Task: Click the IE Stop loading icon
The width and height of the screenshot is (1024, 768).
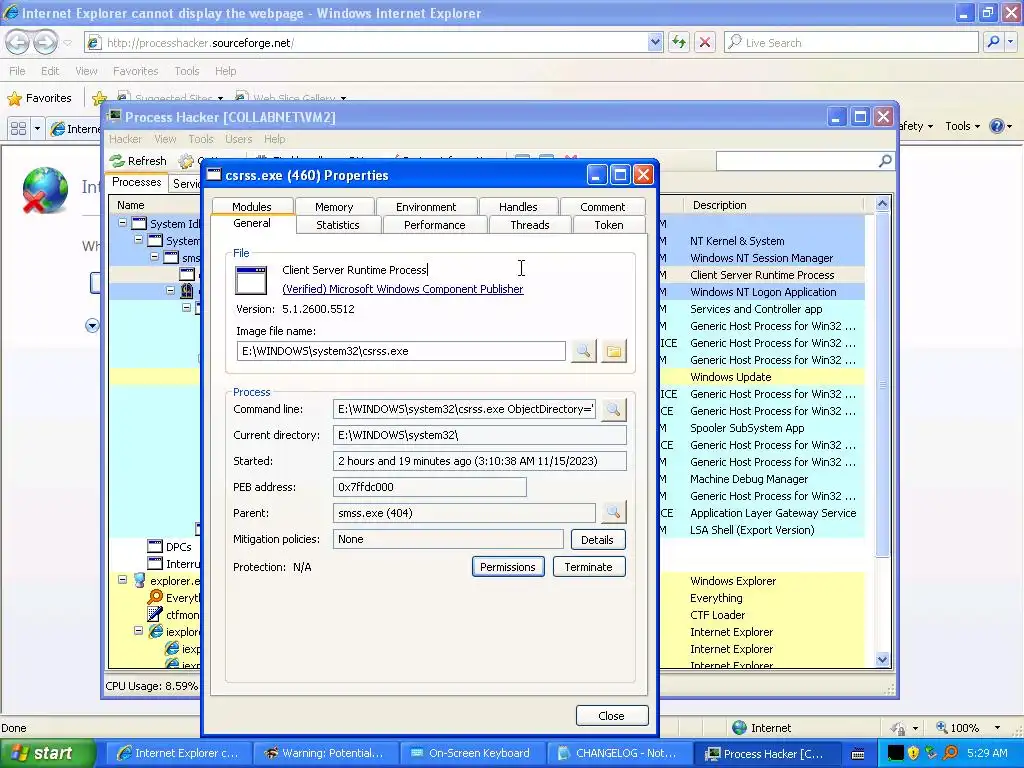Action: [x=705, y=42]
